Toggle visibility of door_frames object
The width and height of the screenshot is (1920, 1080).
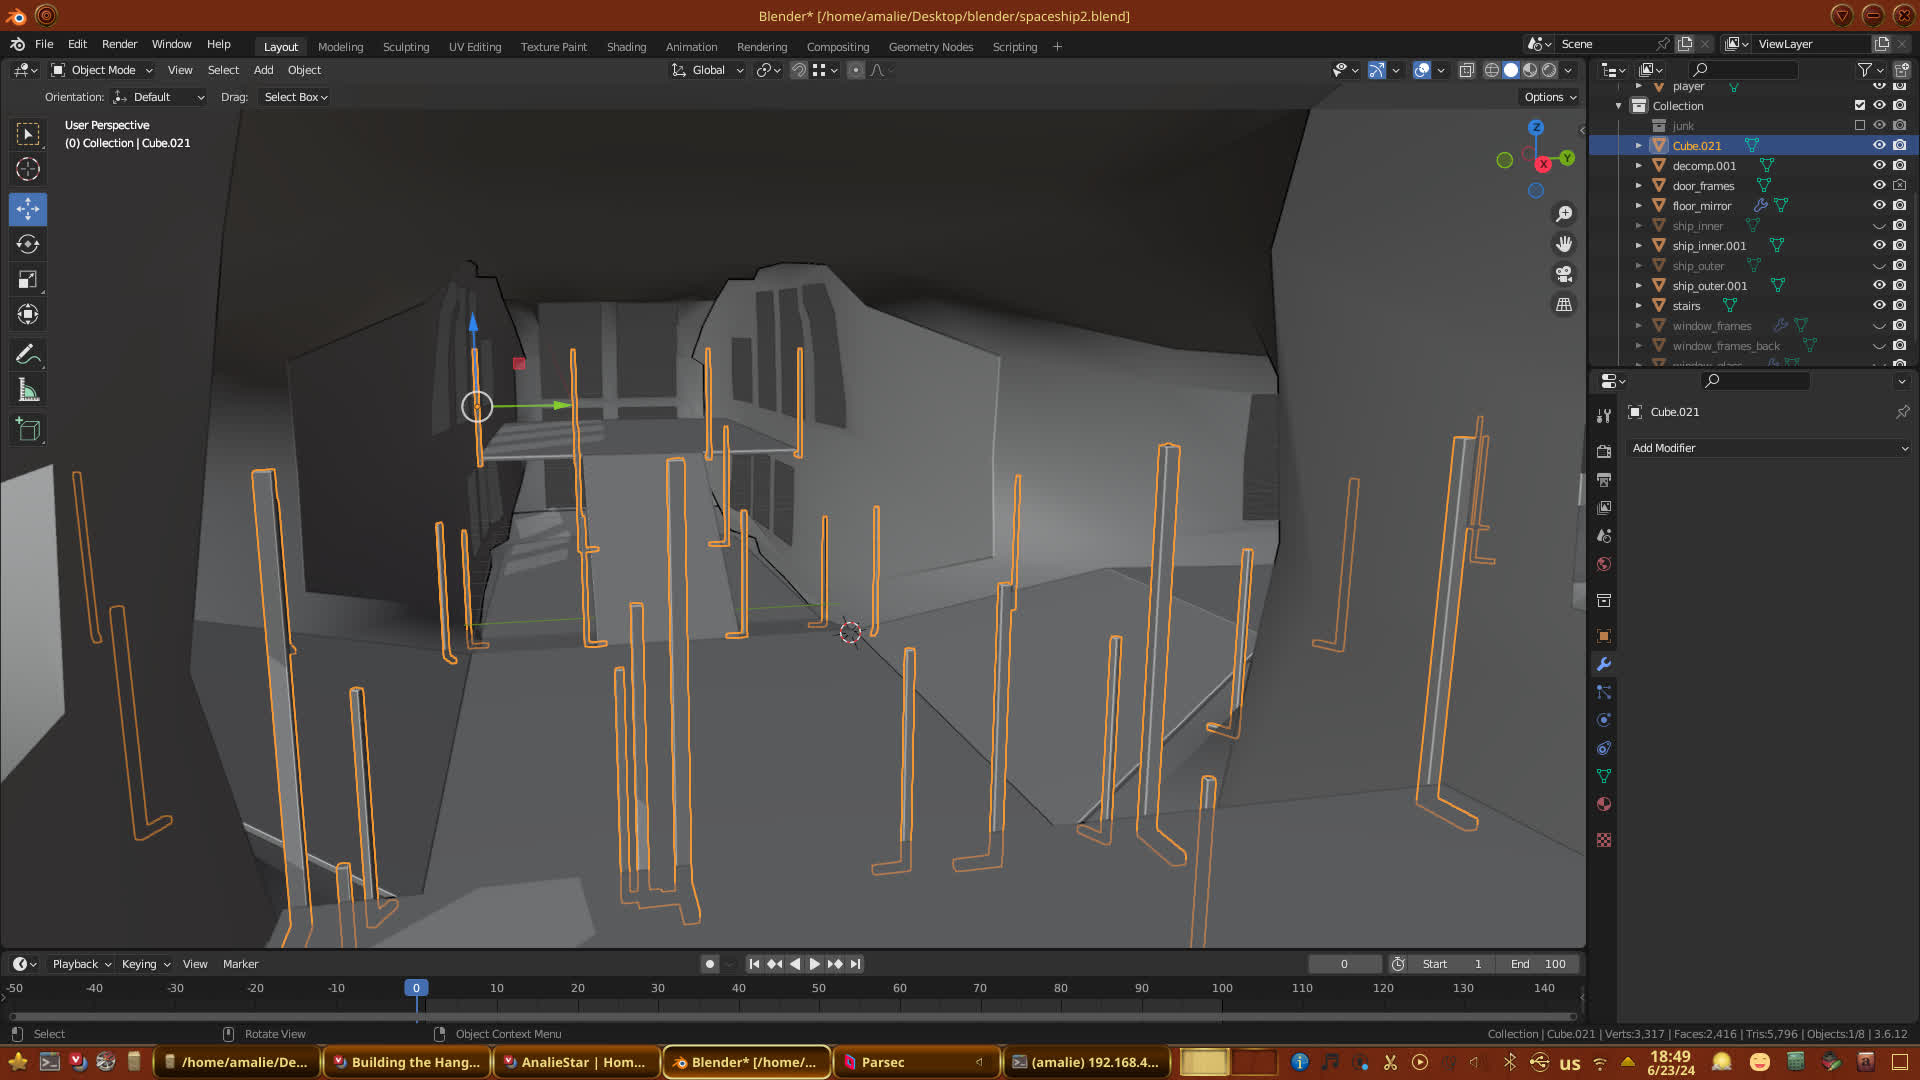click(x=1879, y=186)
